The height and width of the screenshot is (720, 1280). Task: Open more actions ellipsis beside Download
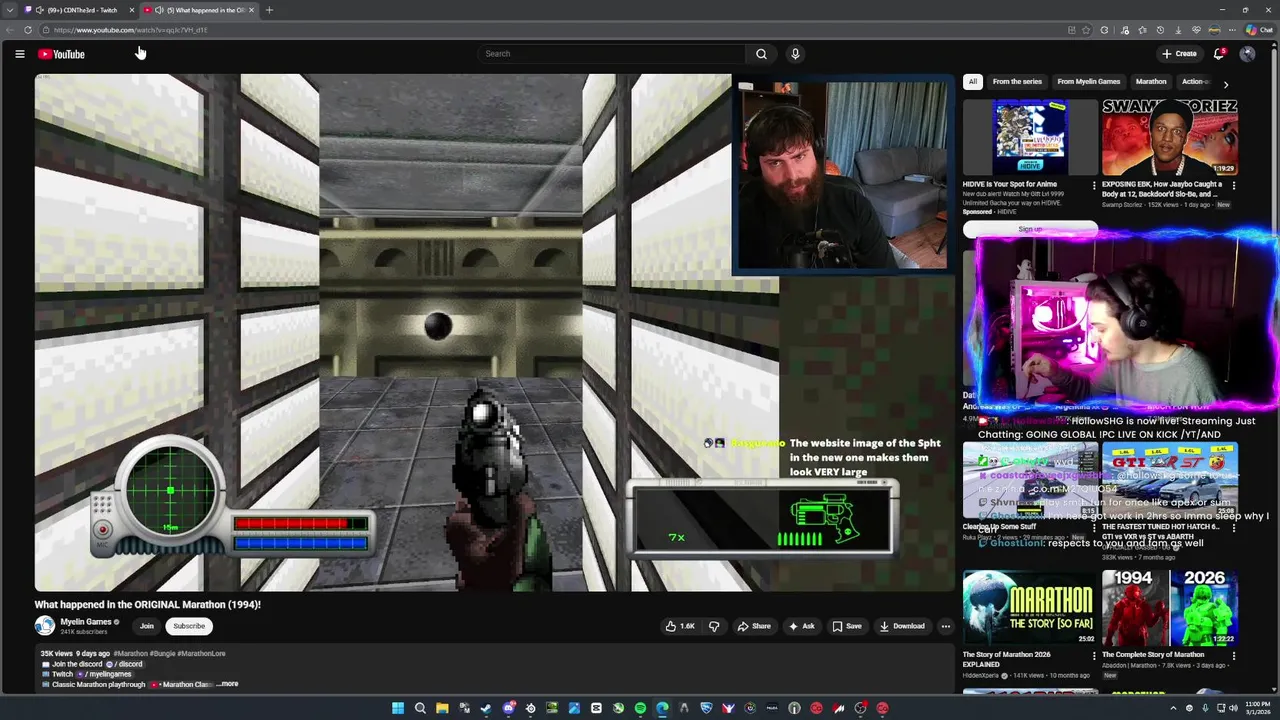(945, 626)
